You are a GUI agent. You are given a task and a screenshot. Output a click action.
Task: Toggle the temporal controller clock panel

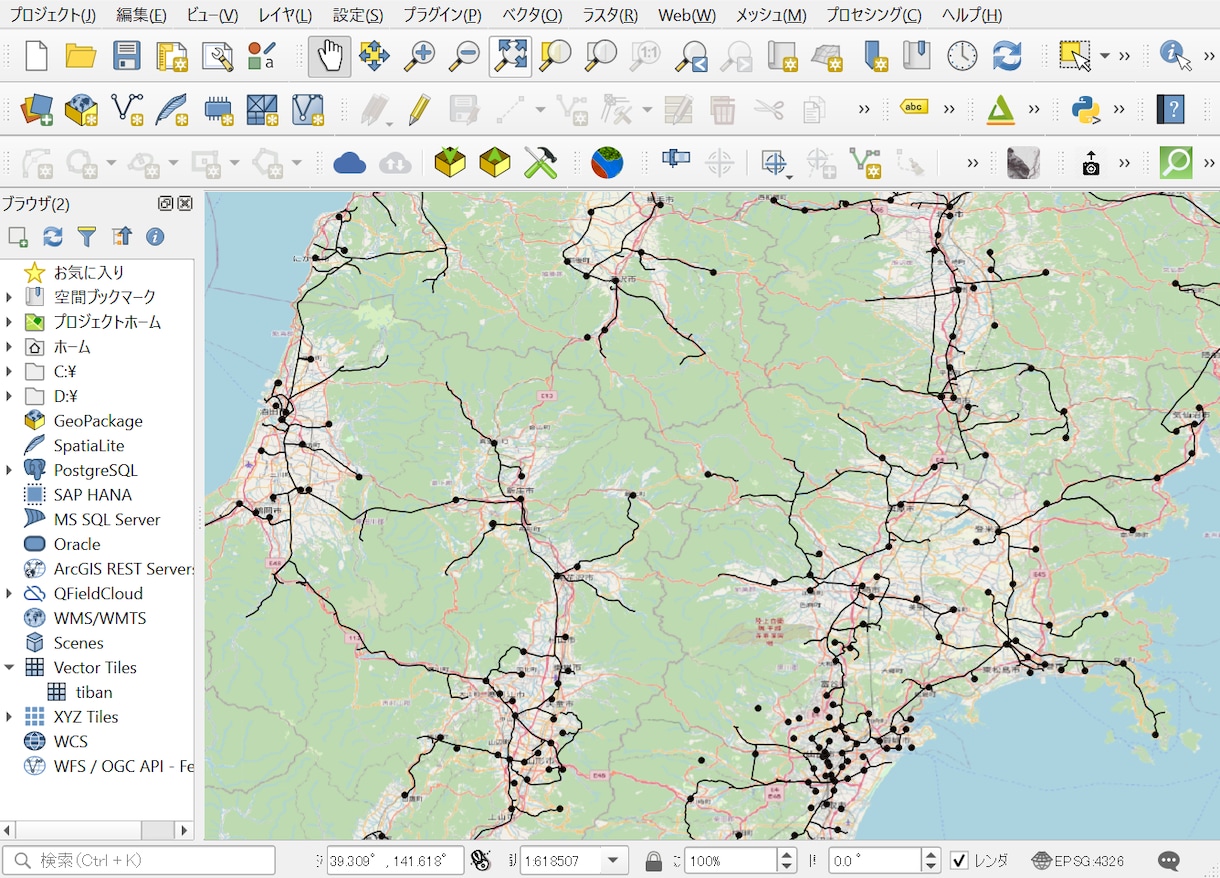pyautogui.click(x=962, y=56)
